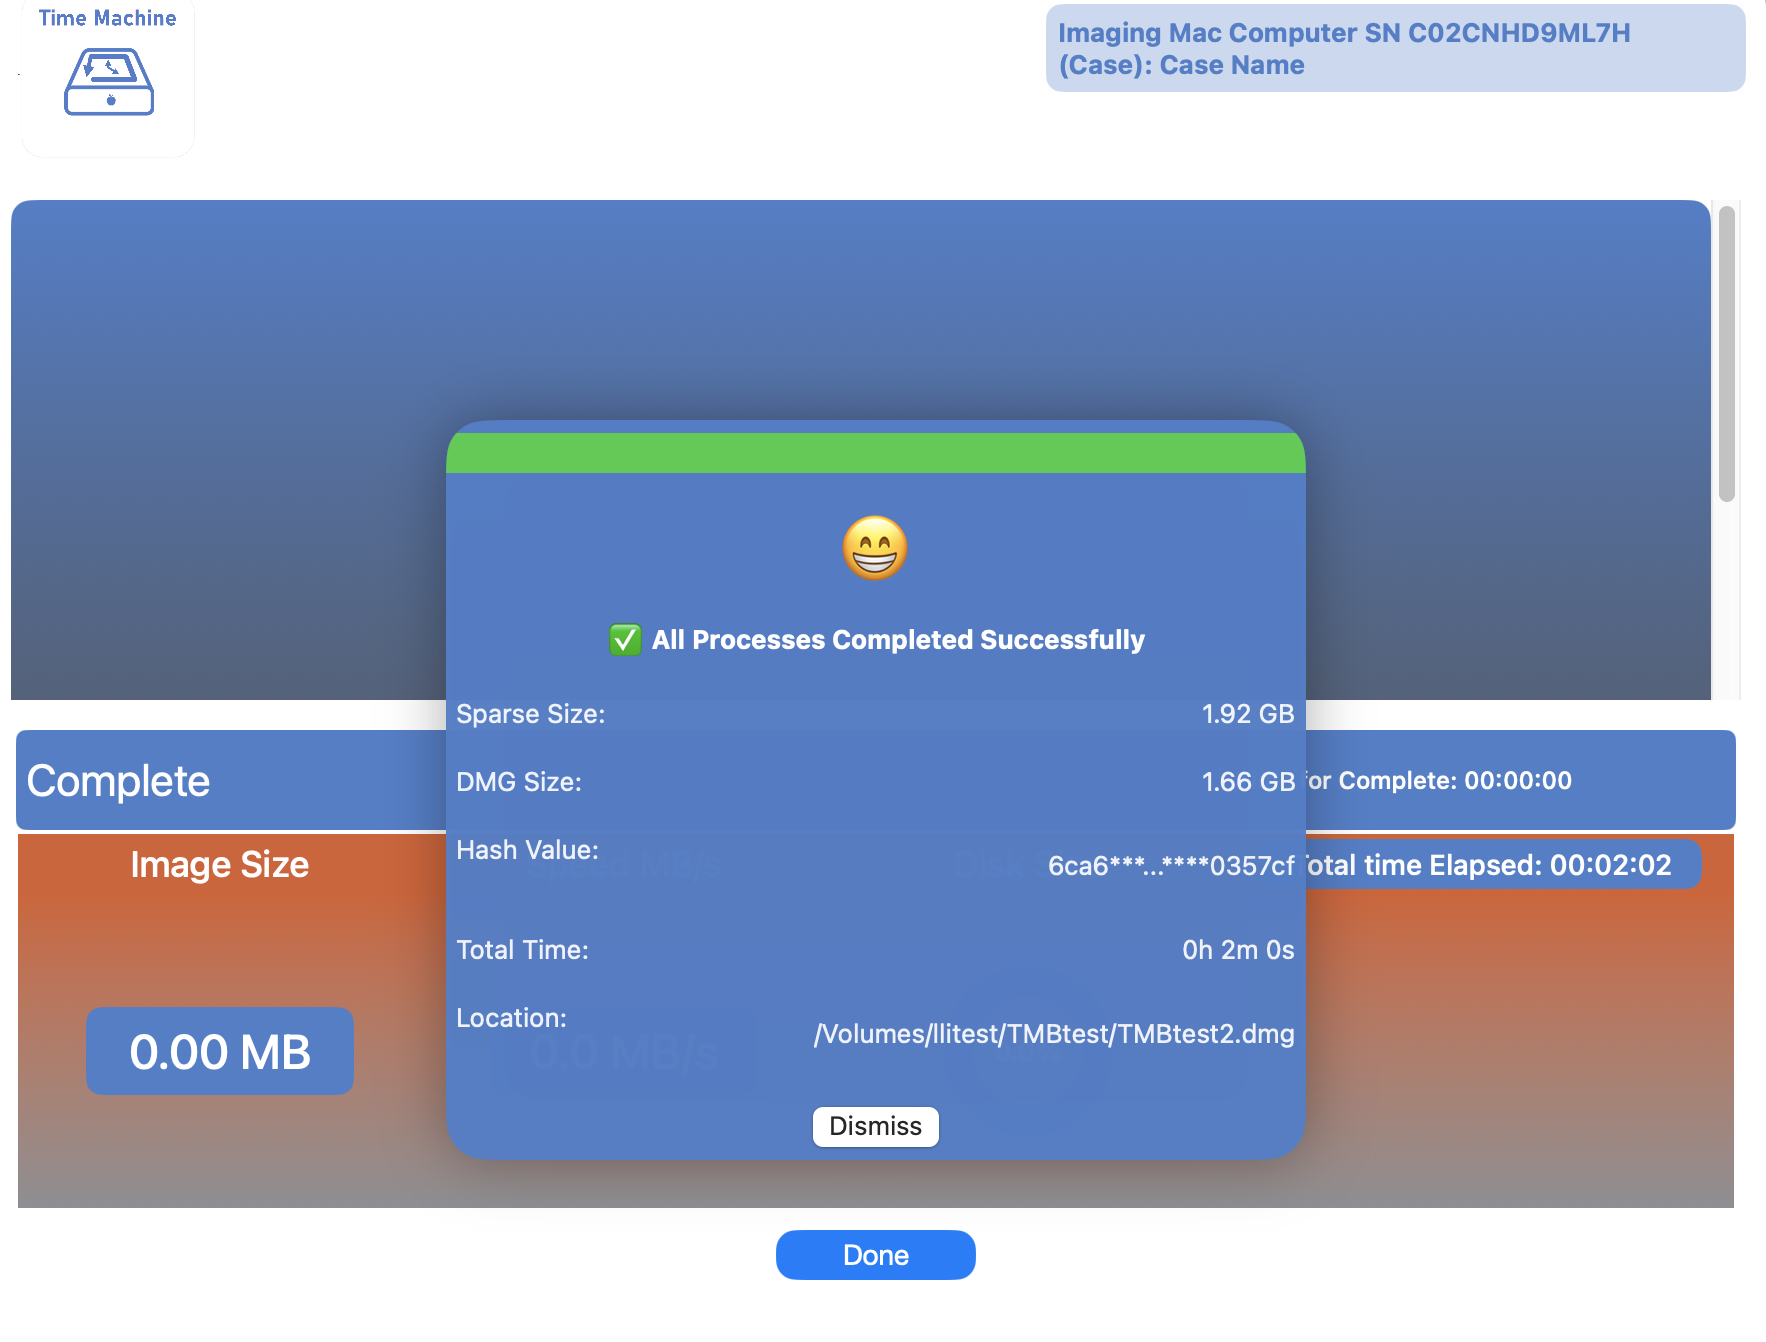Click the Done button to finish
Viewport: 1766px width, 1342px height.
[x=875, y=1254]
